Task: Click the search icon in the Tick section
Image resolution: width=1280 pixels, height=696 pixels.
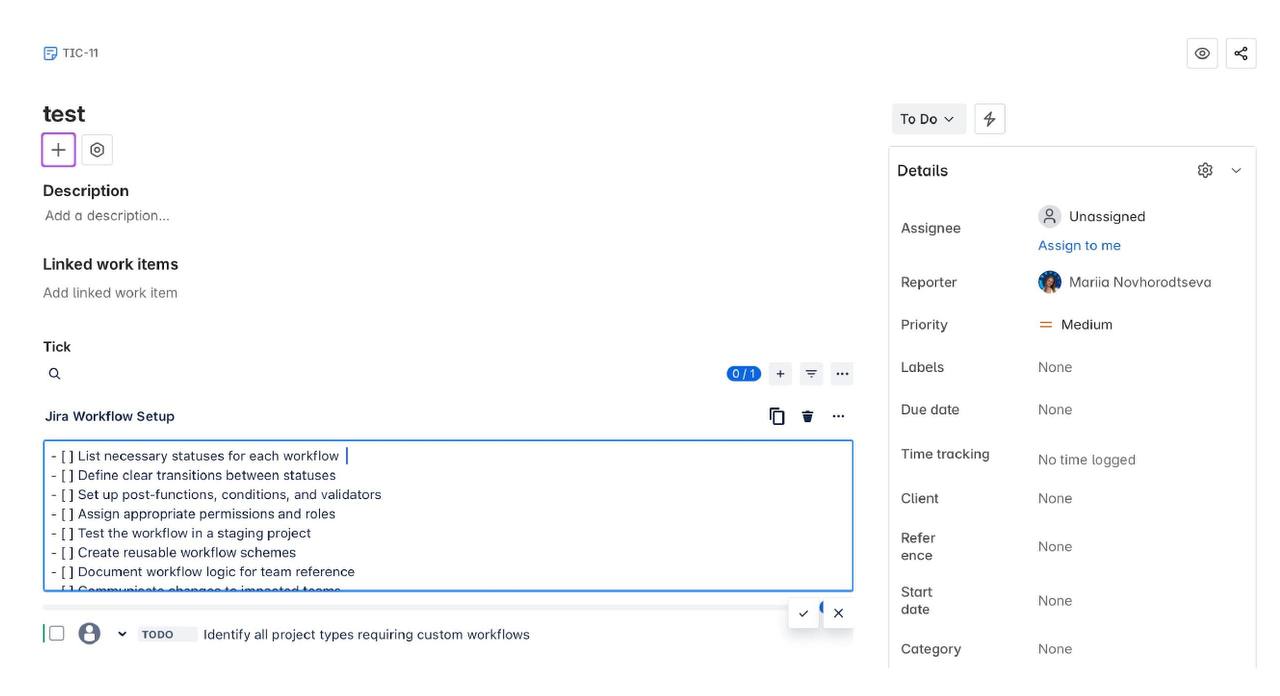Action: tap(55, 374)
